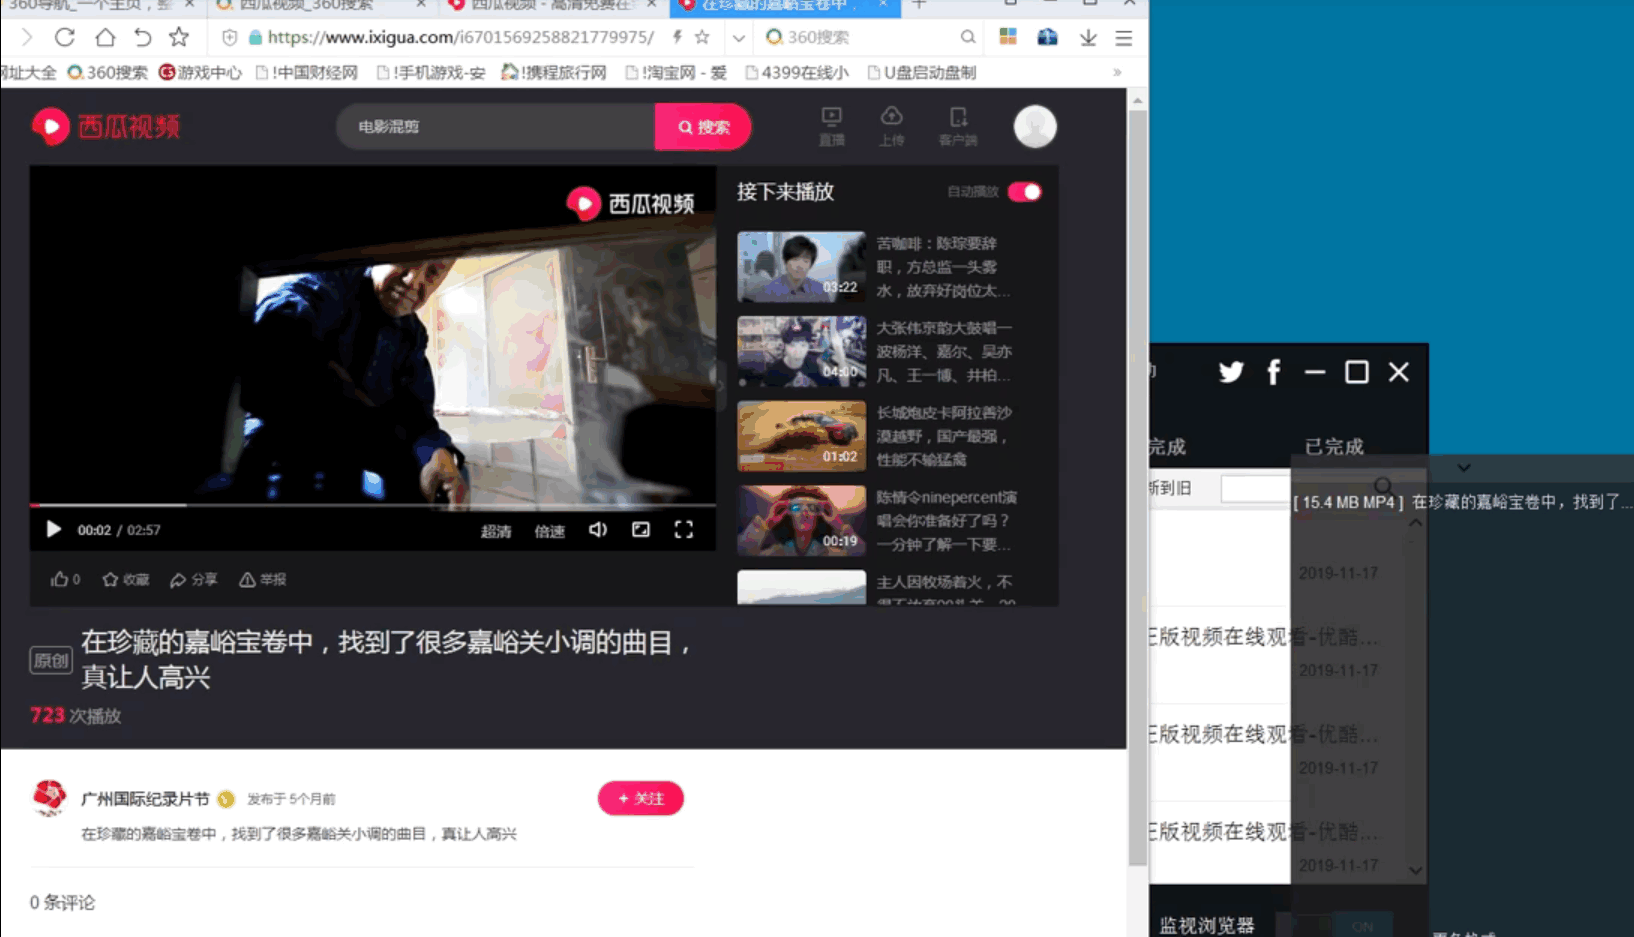Enter fullscreen mode in the video player
1634x937 pixels.
[x=684, y=530]
